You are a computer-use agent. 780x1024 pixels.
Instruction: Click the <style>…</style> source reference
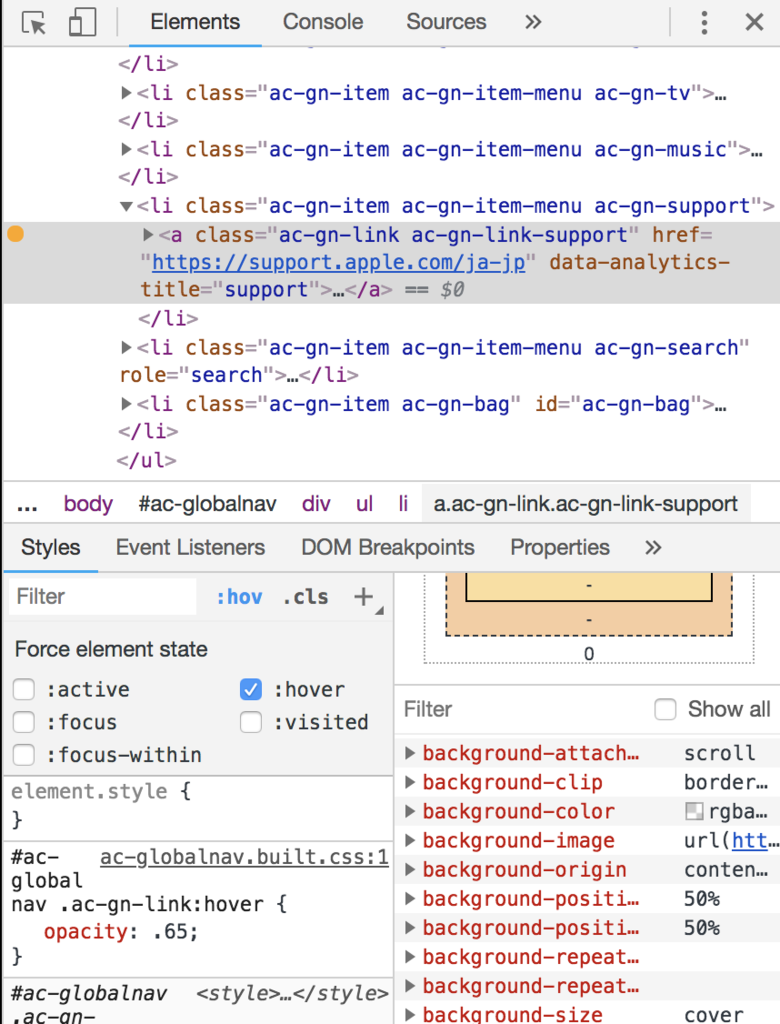click(x=292, y=993)
